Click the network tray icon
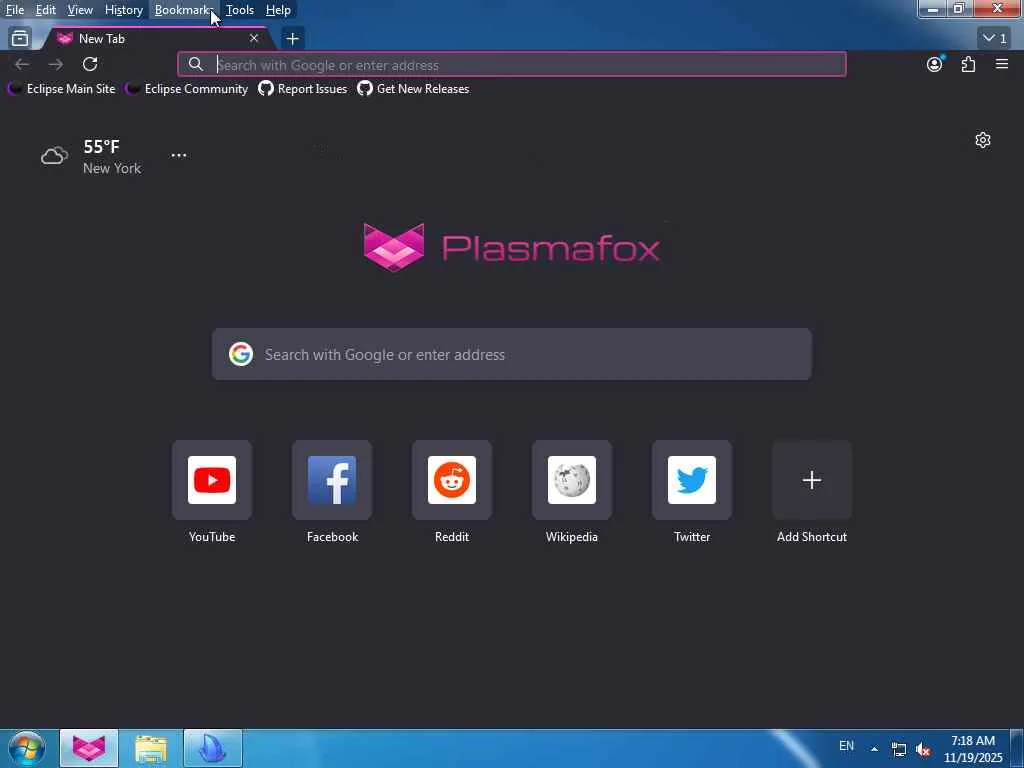The image size is (1024, 768). [899, 749]
